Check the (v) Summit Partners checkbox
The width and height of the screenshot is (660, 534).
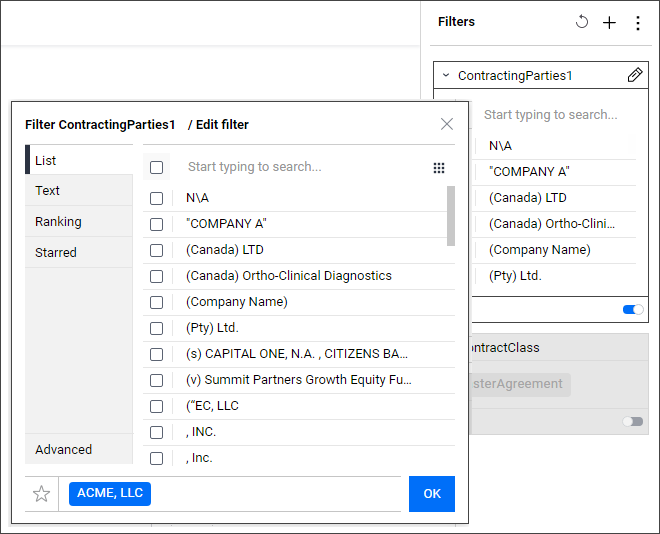coord(156,380)
